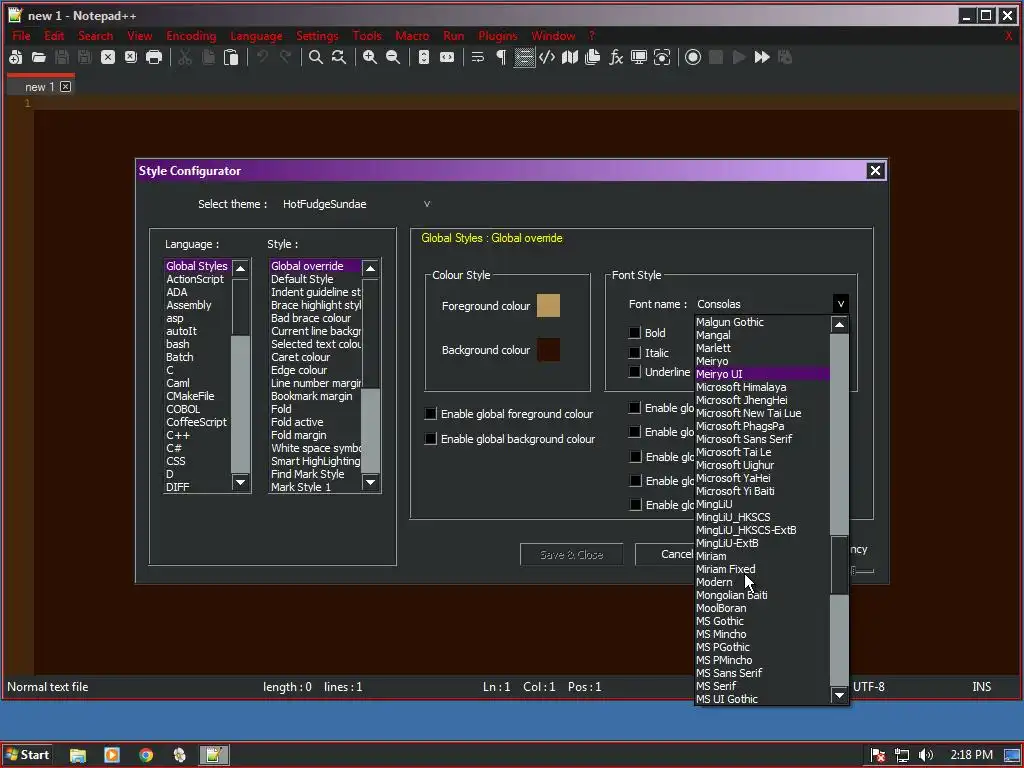Click the Font name dropdown arrow
Screen dimensions: 1024x768
(x=840, y=304)
